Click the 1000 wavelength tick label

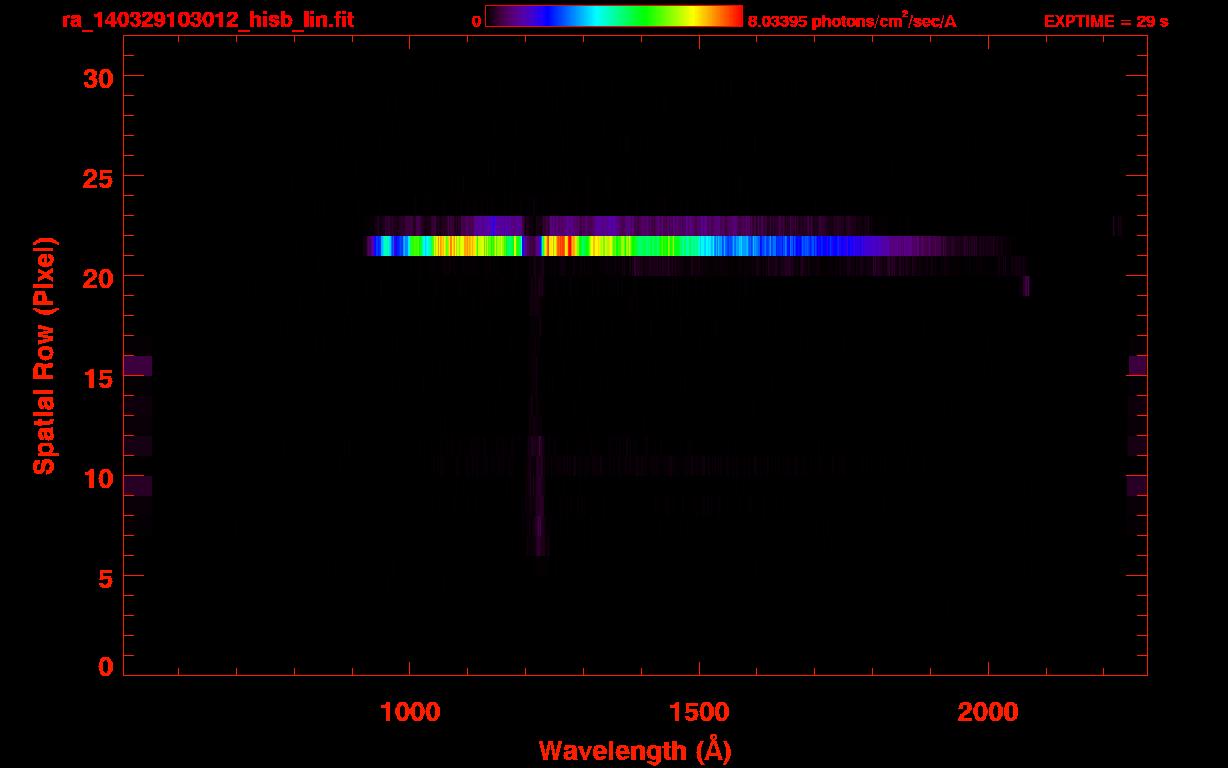pyautogui.click(x=410, y=712)
